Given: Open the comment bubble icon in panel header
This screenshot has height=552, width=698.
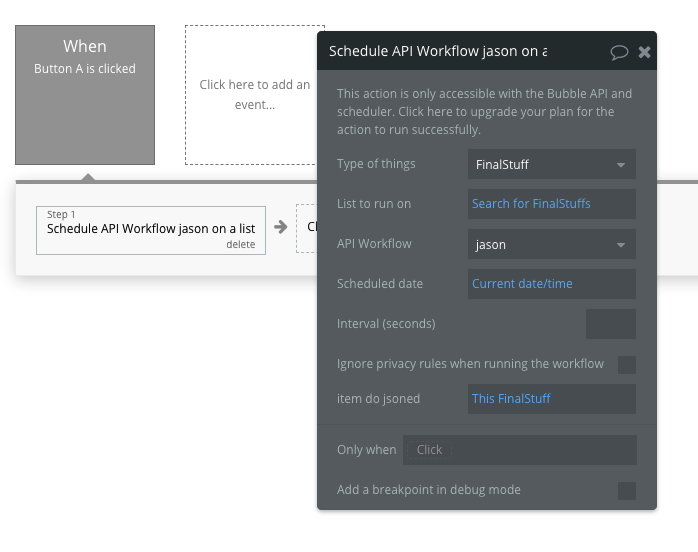Looking at the screenshot, I should (x=619, y=53).
